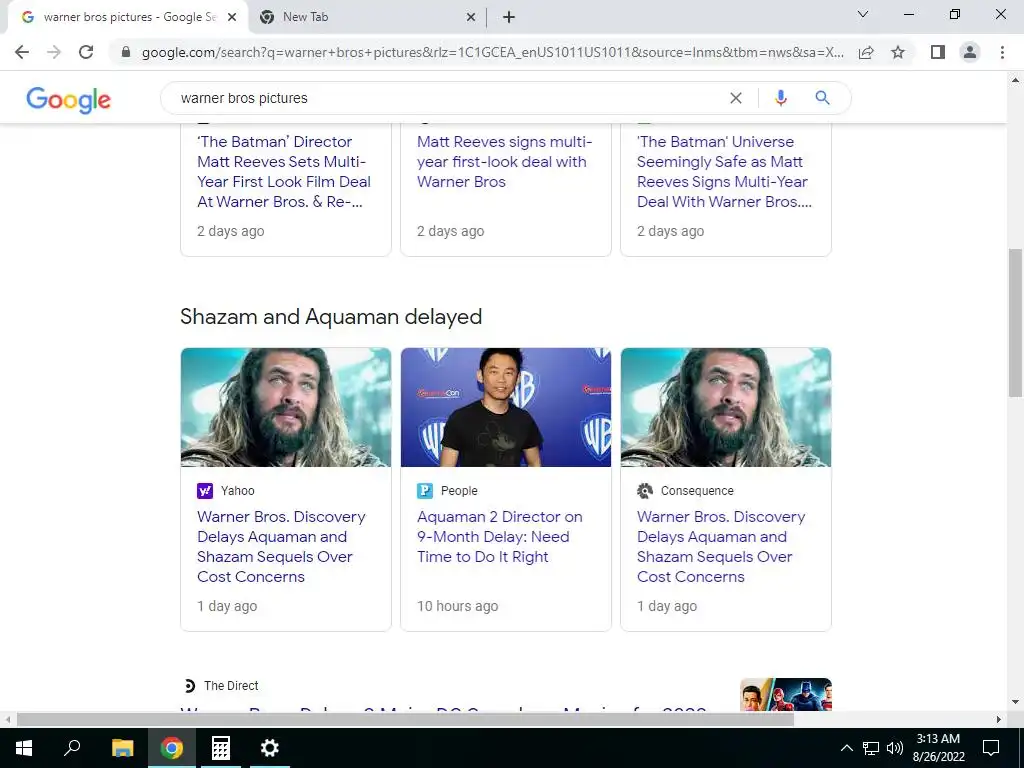
Task: Click into the Google search box
Action: pos(451,98)
